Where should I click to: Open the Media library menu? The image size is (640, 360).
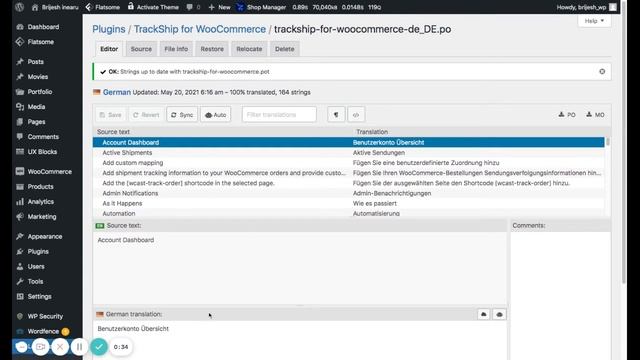36,107
